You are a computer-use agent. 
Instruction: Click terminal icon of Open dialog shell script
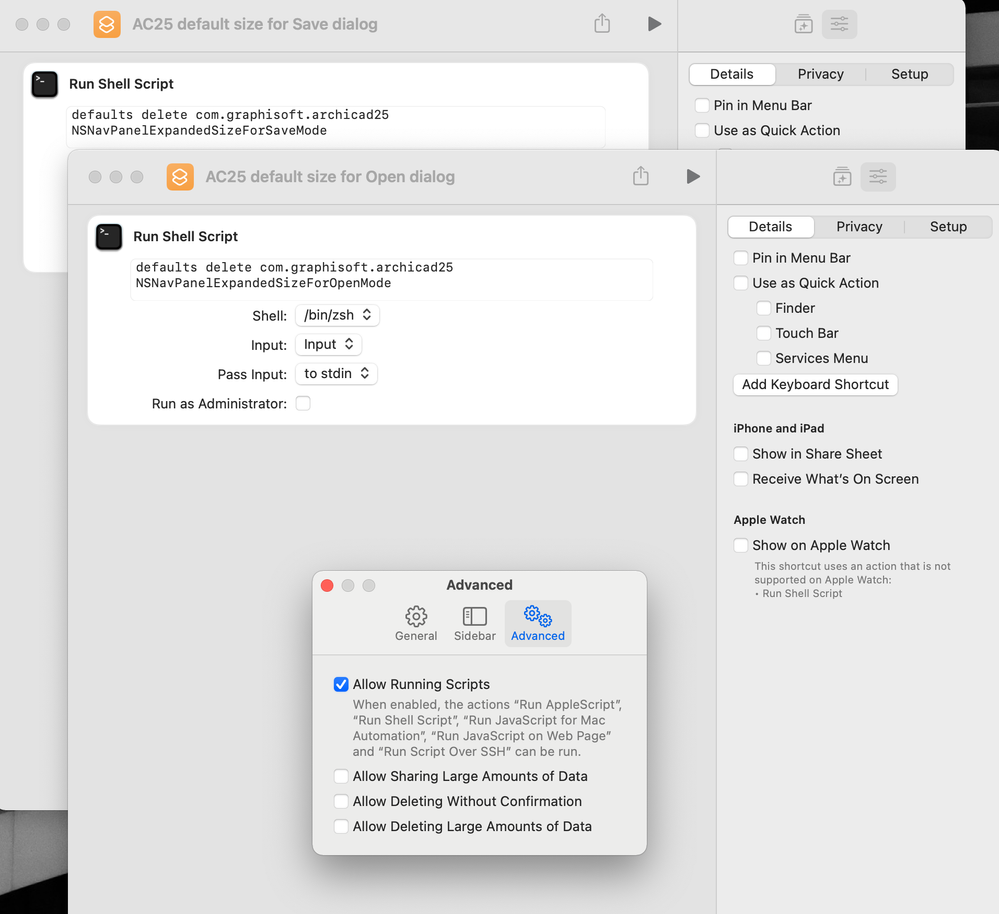pos(109,237)
